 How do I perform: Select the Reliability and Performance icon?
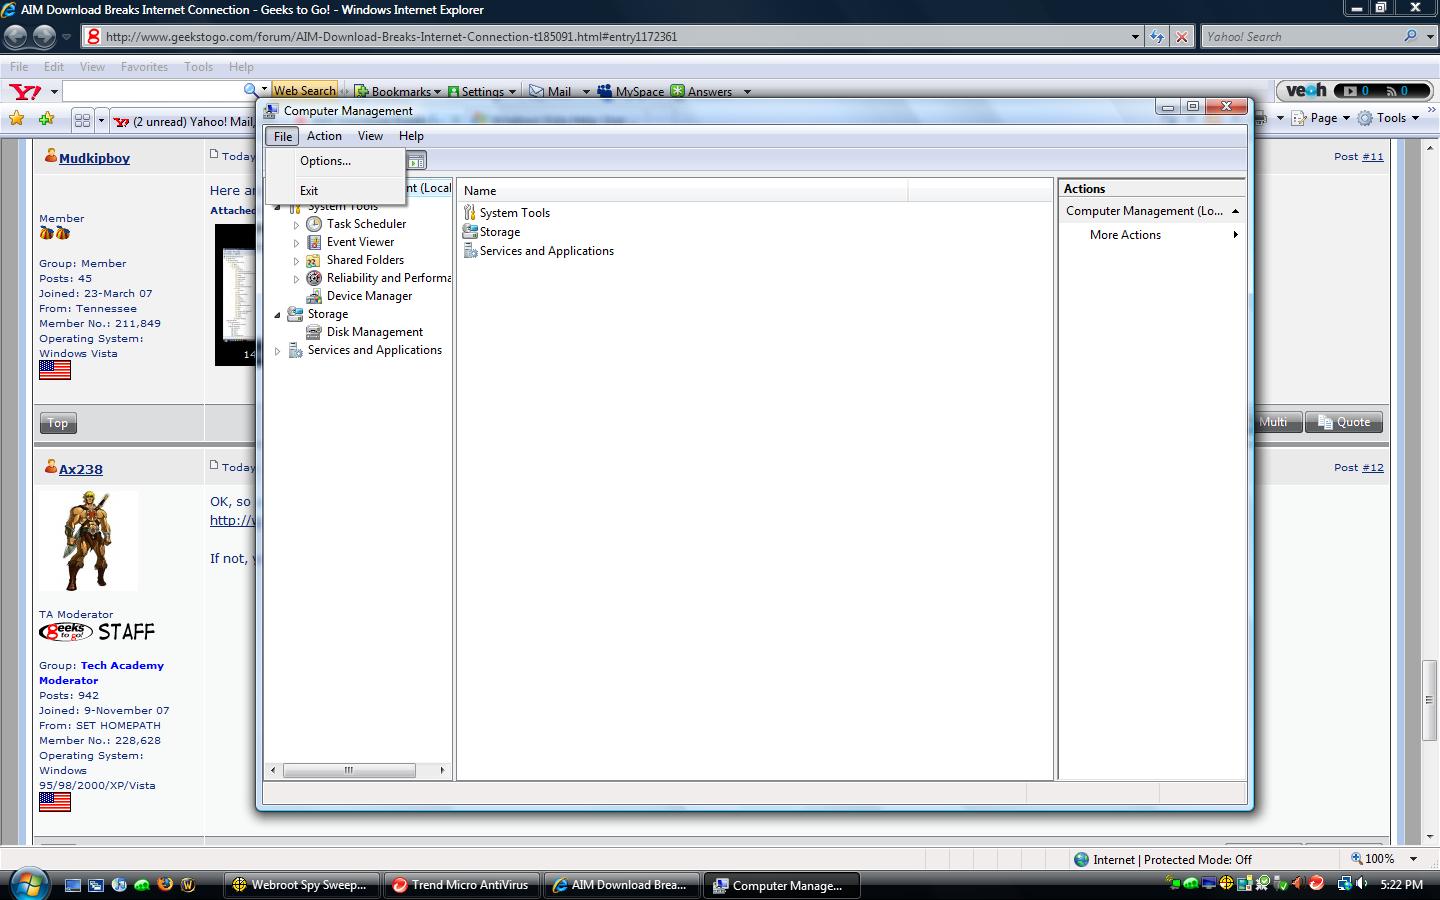point(314,278)
